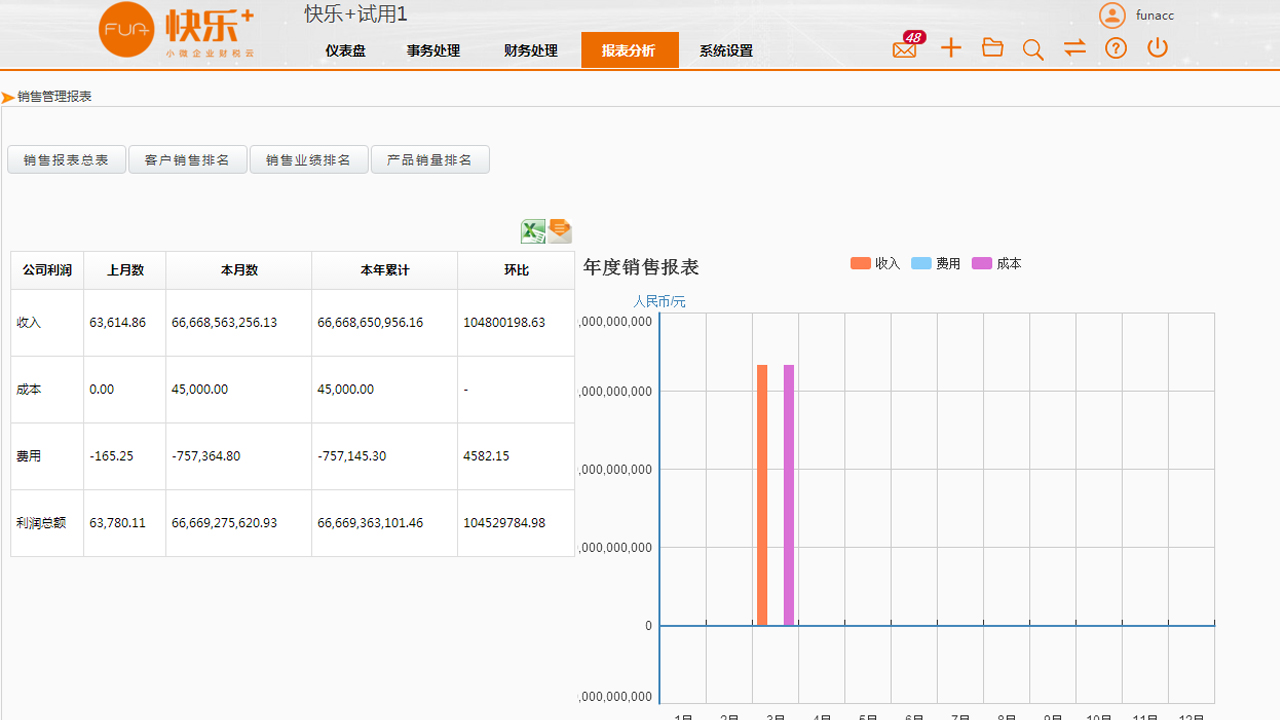Click the value -757,364.80
This screenshot has width=1280, height=720.
click(x=205, y=456)
